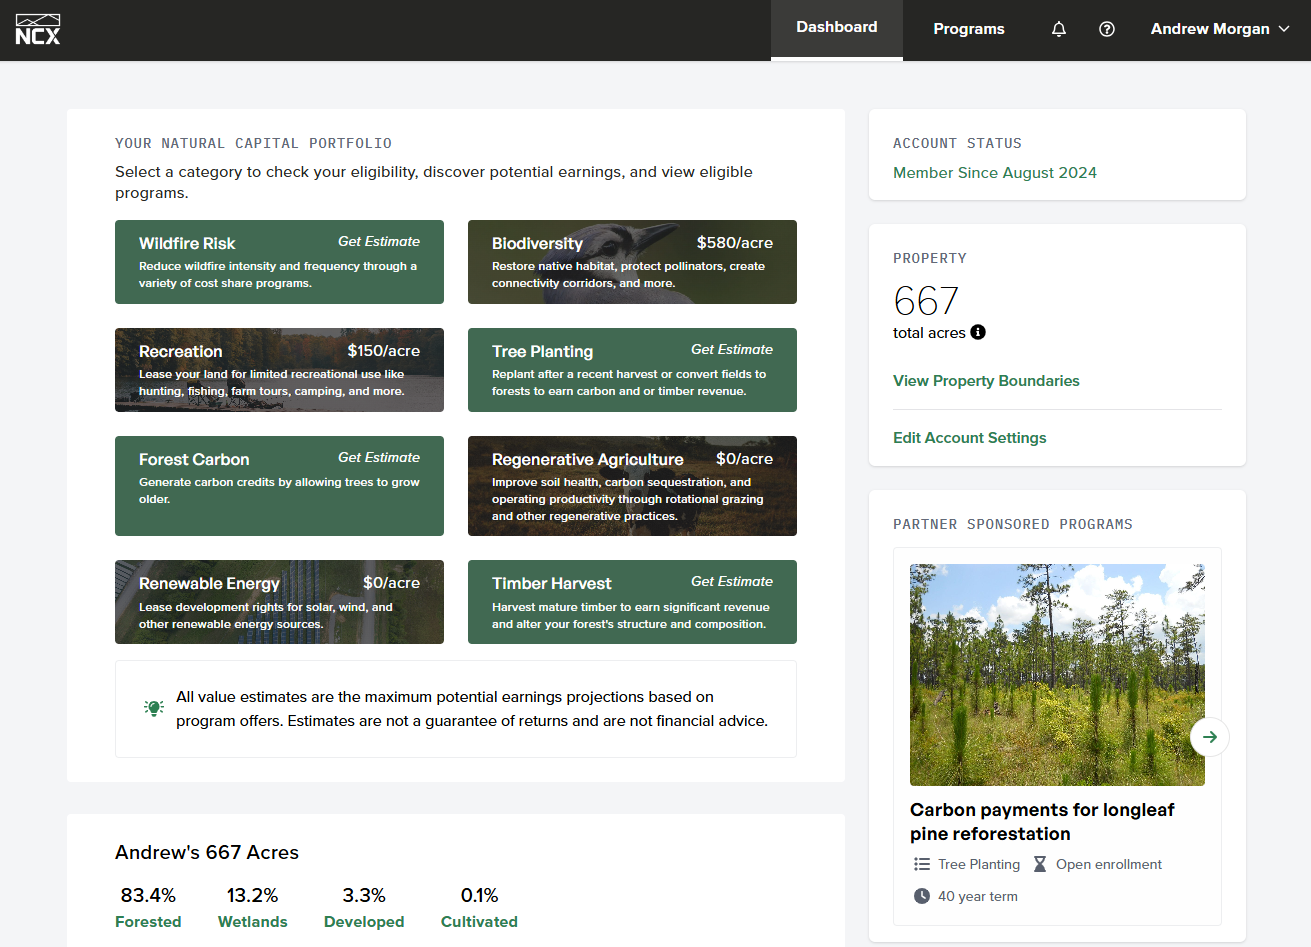Expand the Andrew Morgan account menu

1219,29
